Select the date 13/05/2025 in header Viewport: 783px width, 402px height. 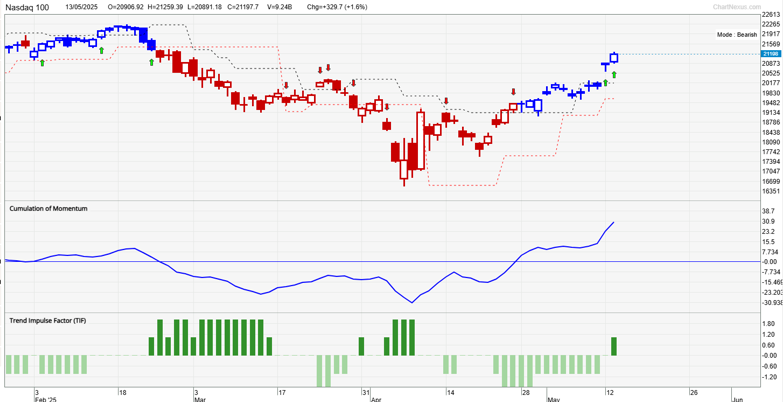click(x=81, y=7)
